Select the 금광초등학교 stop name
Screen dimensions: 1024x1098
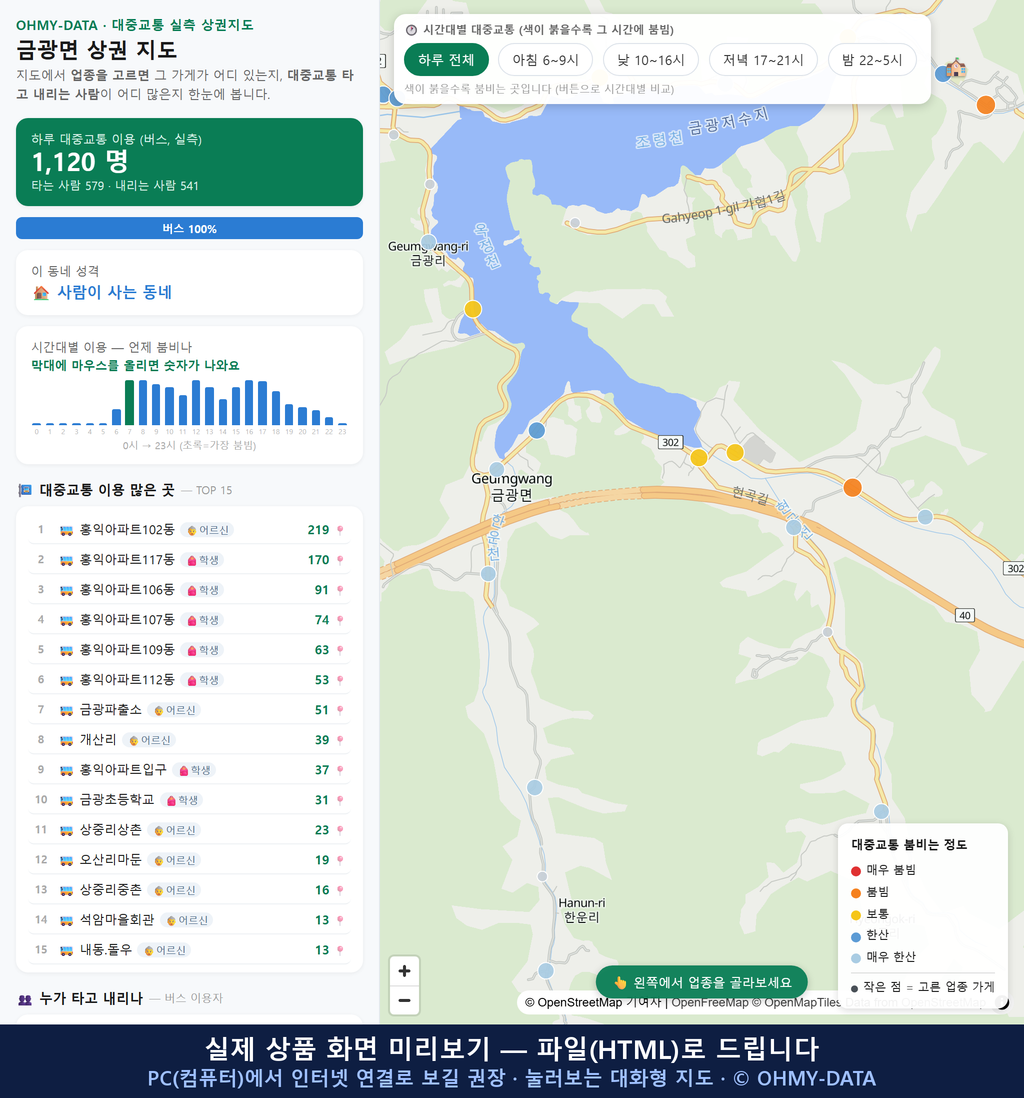click(117, 800)
